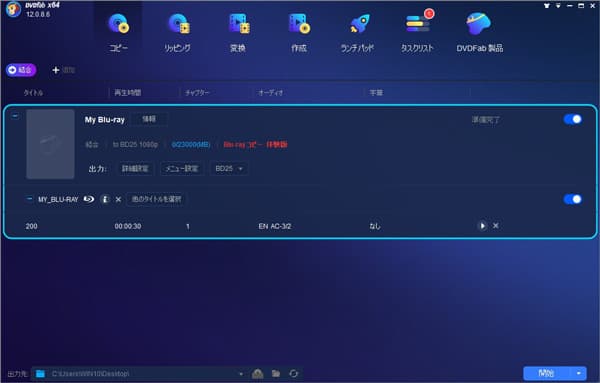
Task: Open the 作成 (Creator) module
Action: coord(299,33)
